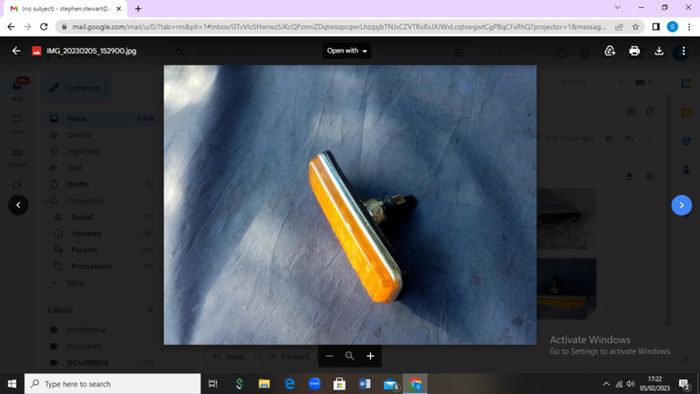
Task: Open the viewer's more options menu
Action: [x=683, y=51]
